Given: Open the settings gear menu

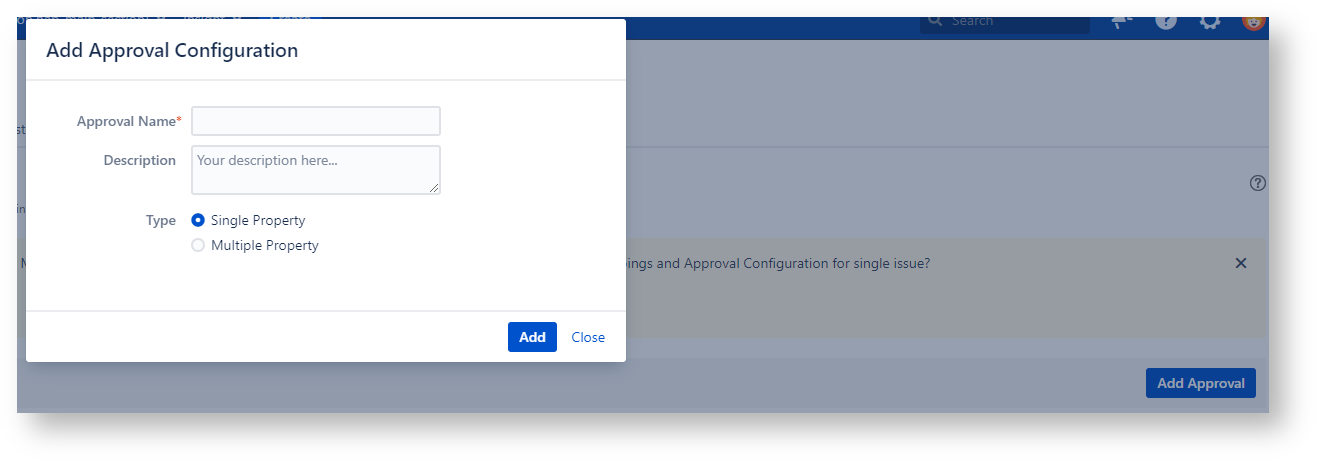Looking at the screenshot, I should point(1210,20).
